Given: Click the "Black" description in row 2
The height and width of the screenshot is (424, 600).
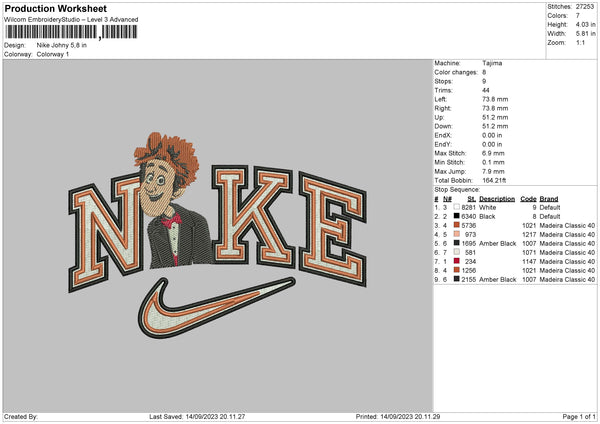Looking at the screenshot, I should click(x=487, y=216).
